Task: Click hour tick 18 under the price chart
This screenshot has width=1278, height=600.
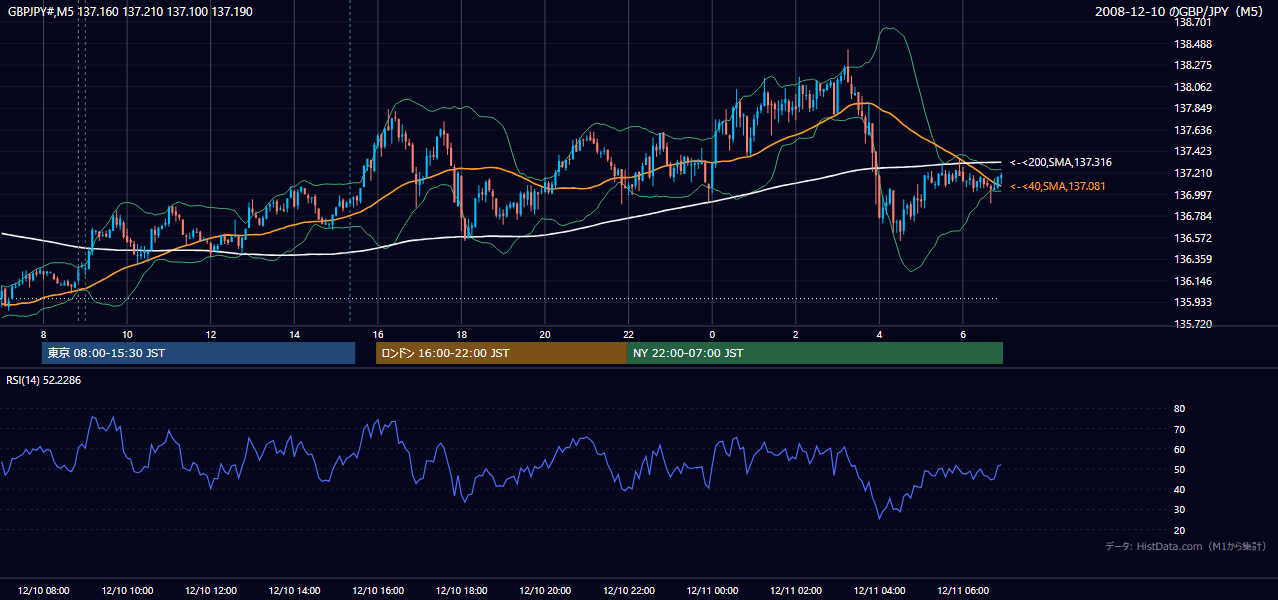Action: click(x=461, y=334)
